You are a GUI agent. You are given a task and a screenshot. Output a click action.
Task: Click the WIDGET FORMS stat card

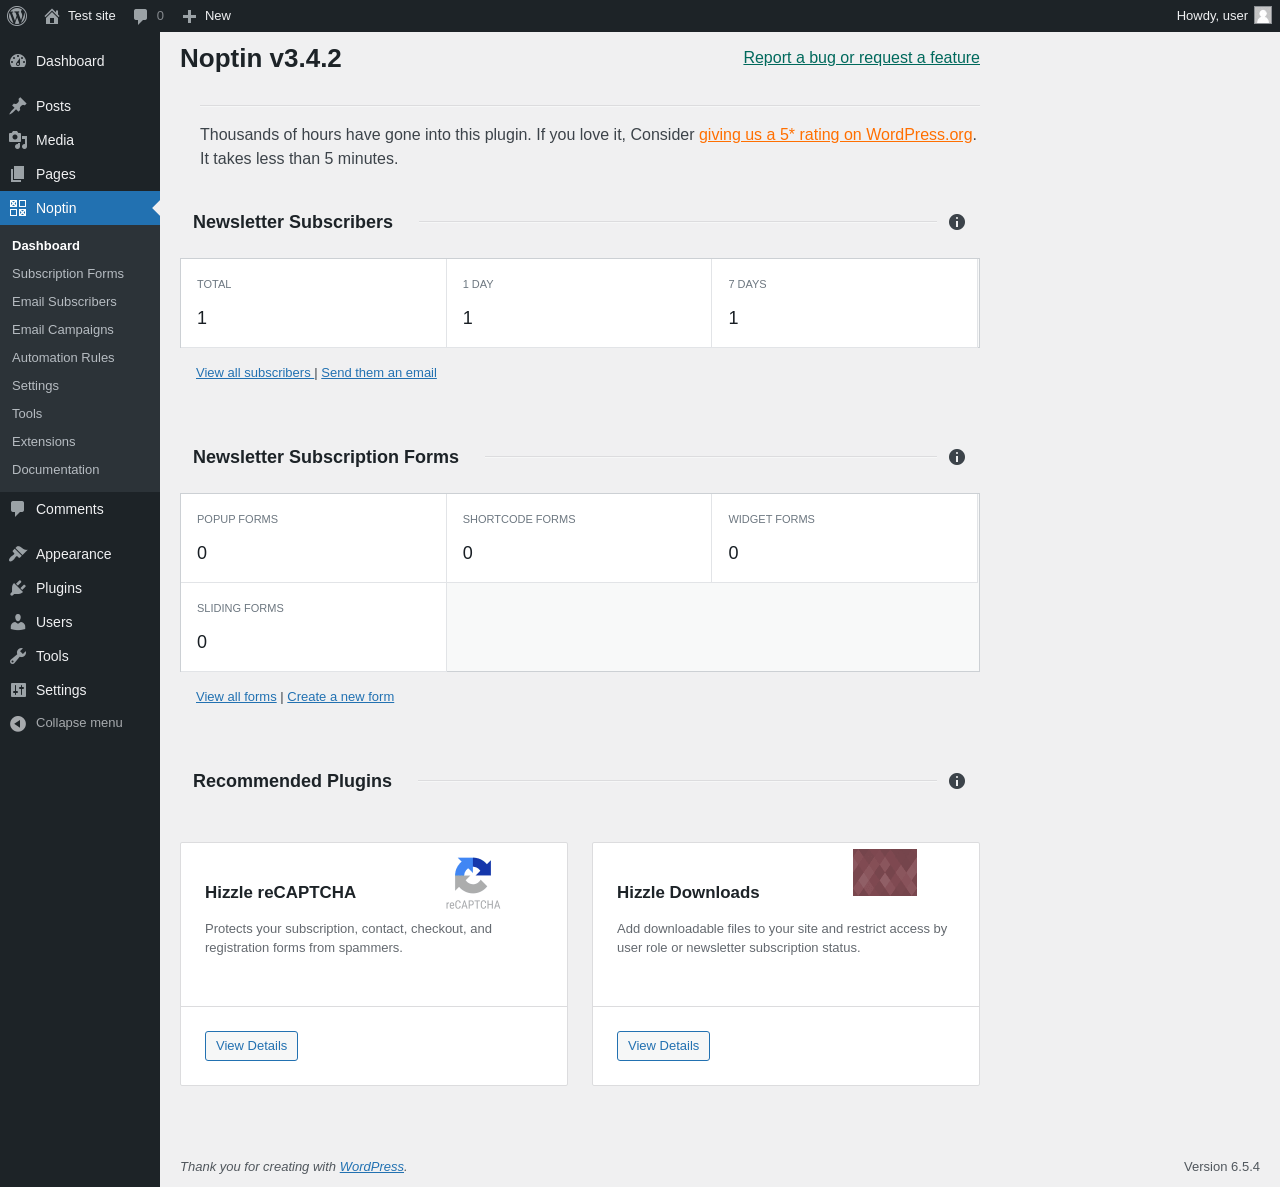(845, 538)
